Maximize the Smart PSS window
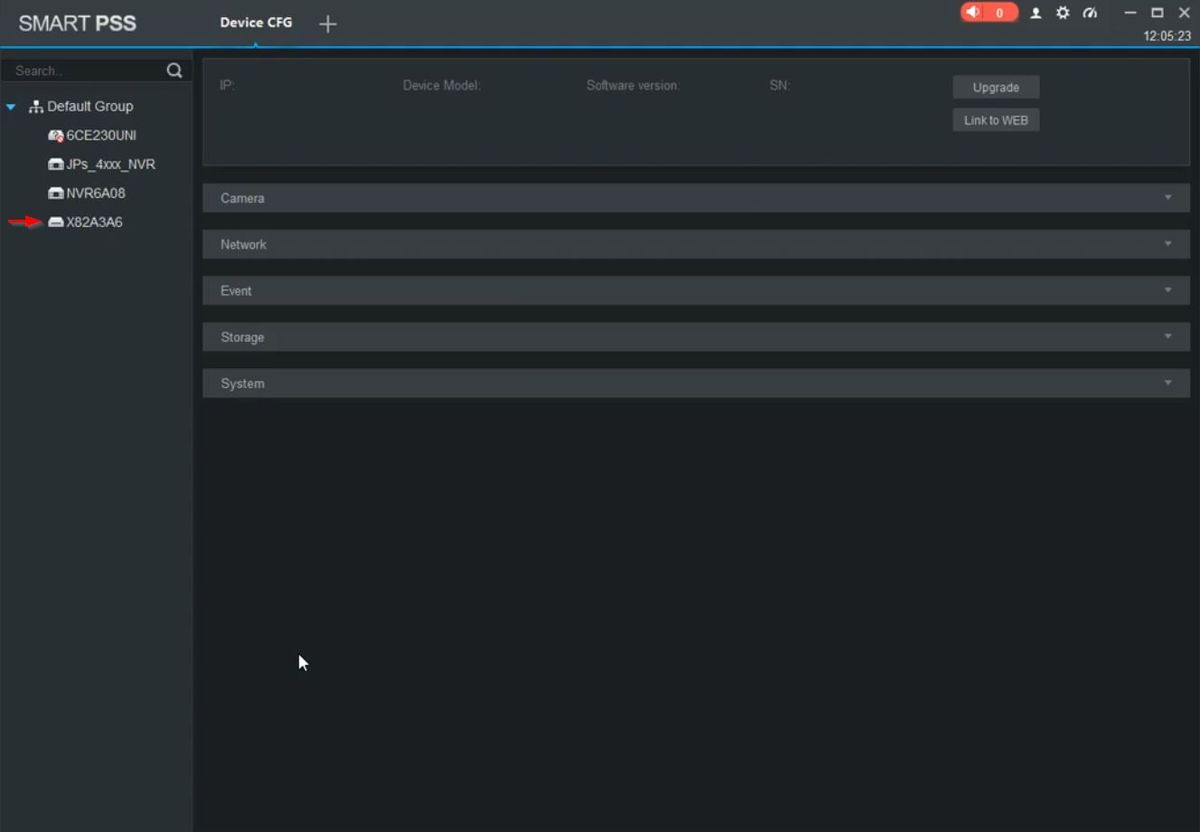Viewport: 1200px width, 832px height. pyautogui.click(x=1157, y=13)
